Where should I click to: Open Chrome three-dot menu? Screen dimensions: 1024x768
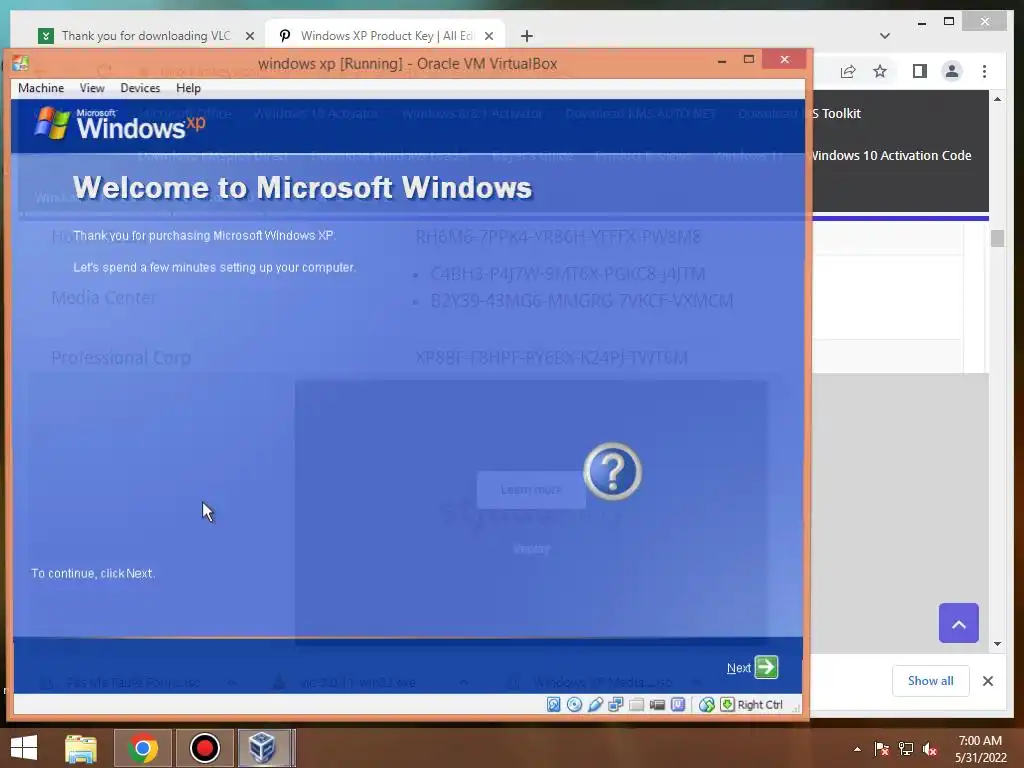point(984,71)
